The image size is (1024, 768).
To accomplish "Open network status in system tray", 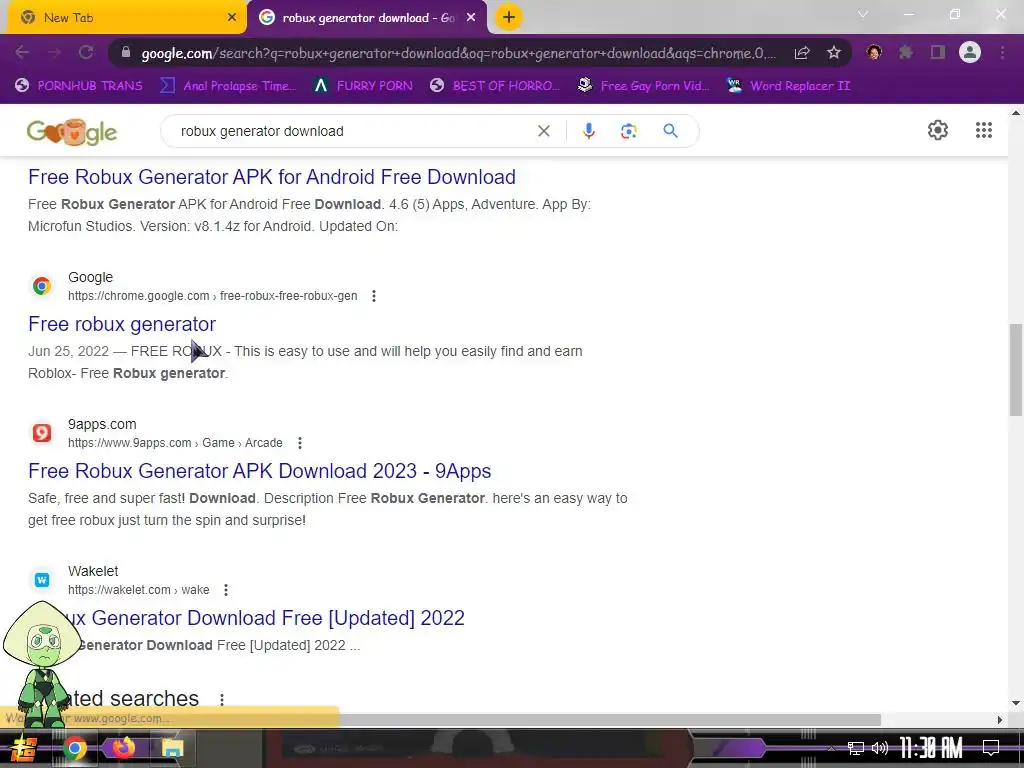I will (855, 748).
